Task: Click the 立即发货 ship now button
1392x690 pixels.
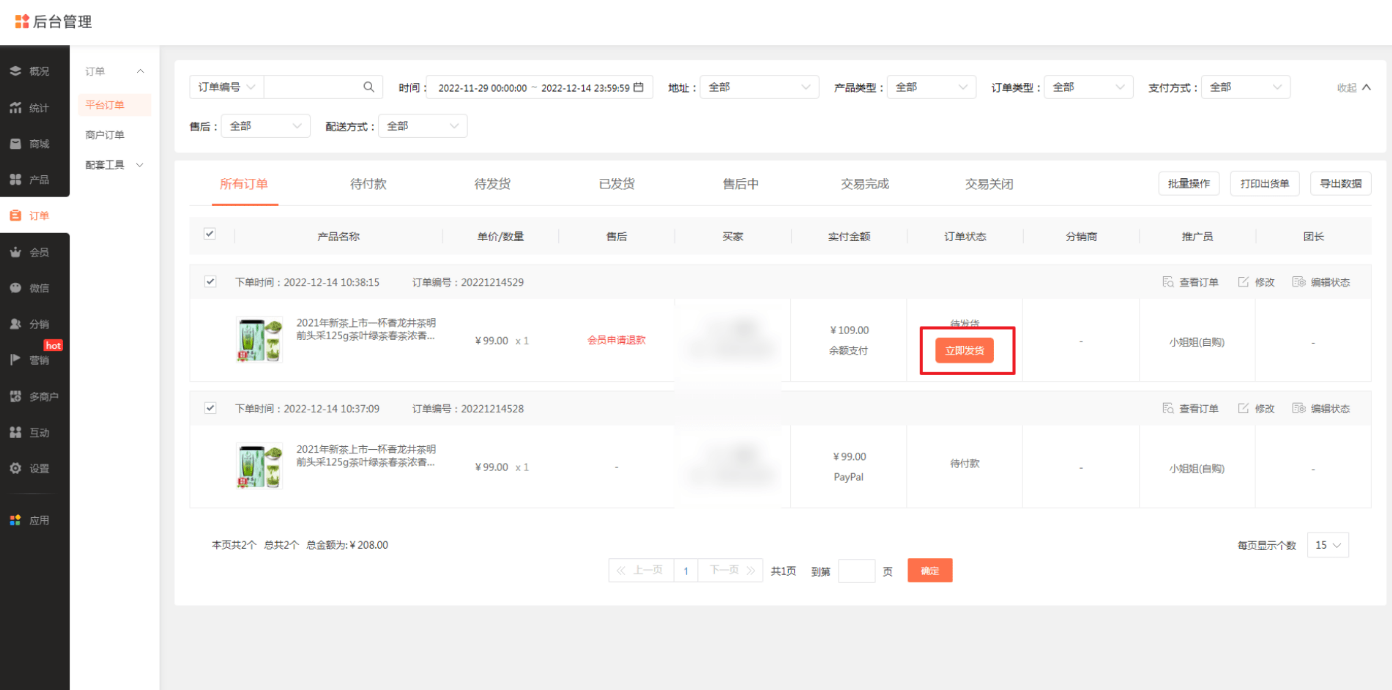Action: [x=964, y=350]
